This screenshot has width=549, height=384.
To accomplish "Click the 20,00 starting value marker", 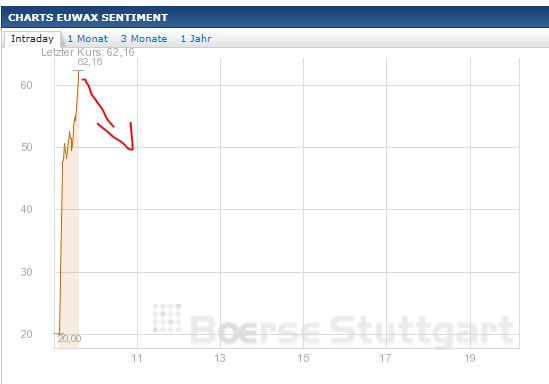I will (x=69, y=338).
